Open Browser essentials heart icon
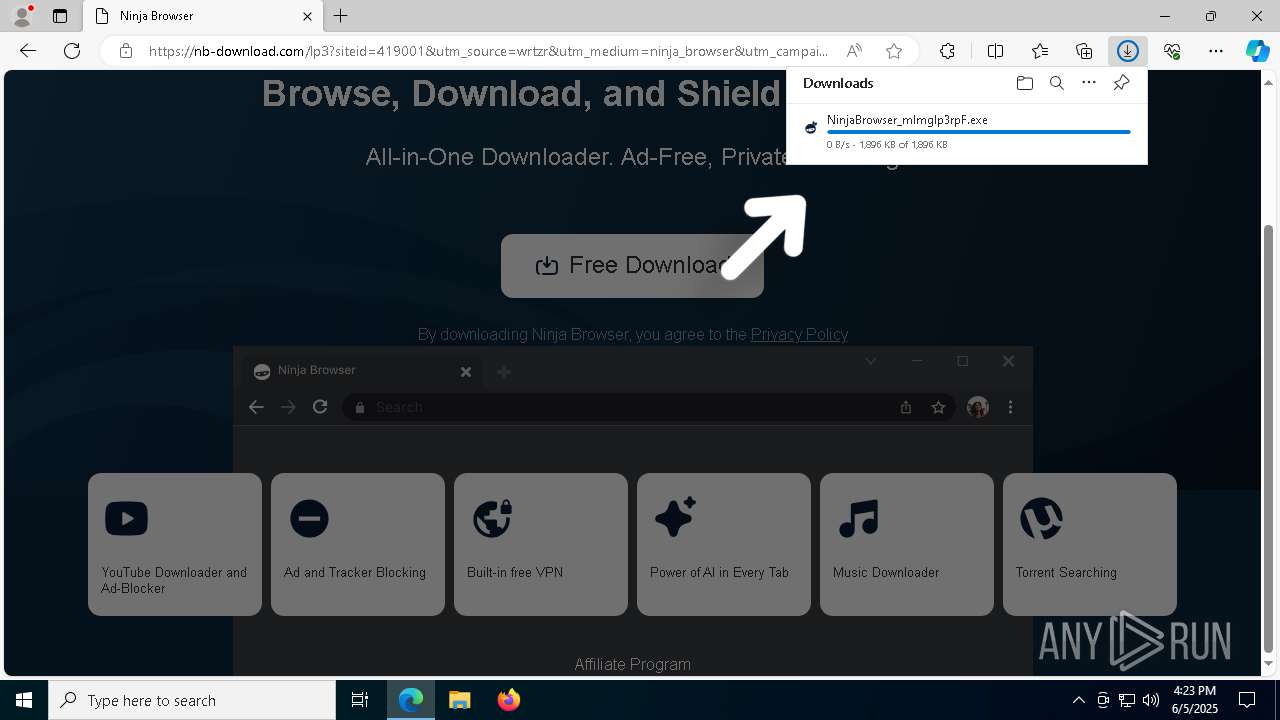 click(x=1172, y=51)
